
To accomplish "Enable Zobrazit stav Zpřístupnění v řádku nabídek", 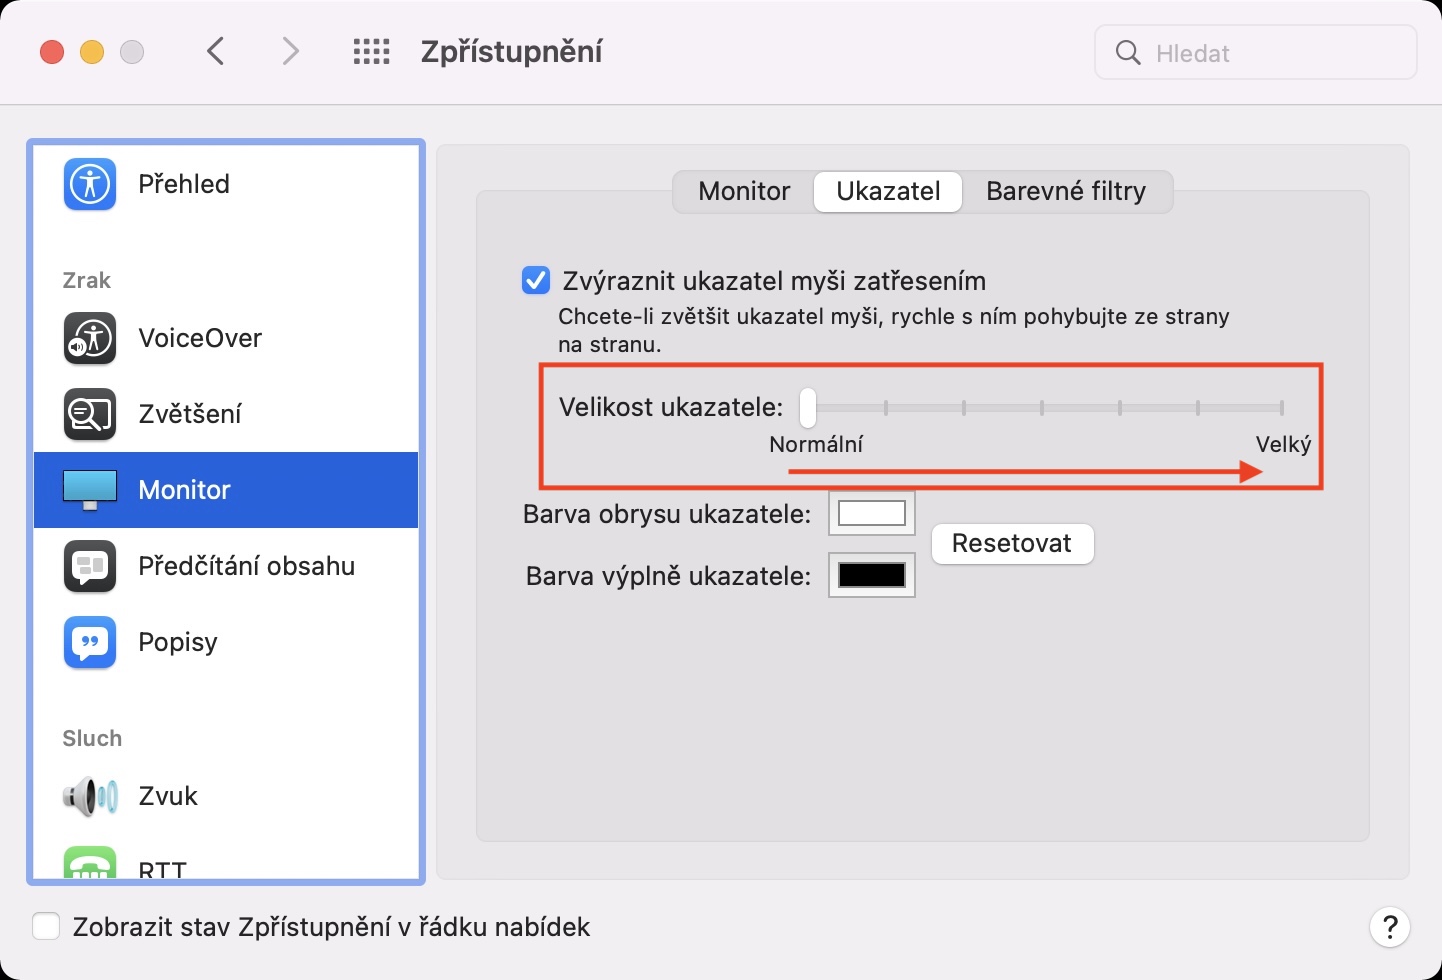I will [46, 927].
